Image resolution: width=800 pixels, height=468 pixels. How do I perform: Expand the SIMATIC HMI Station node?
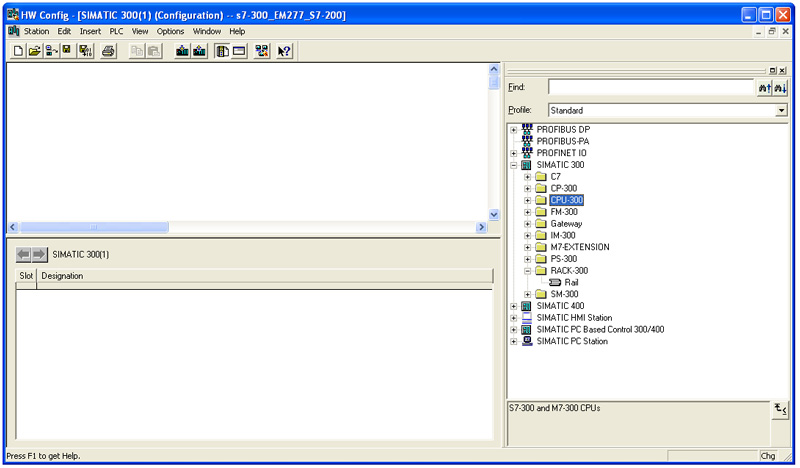click(x=514, y=317)
